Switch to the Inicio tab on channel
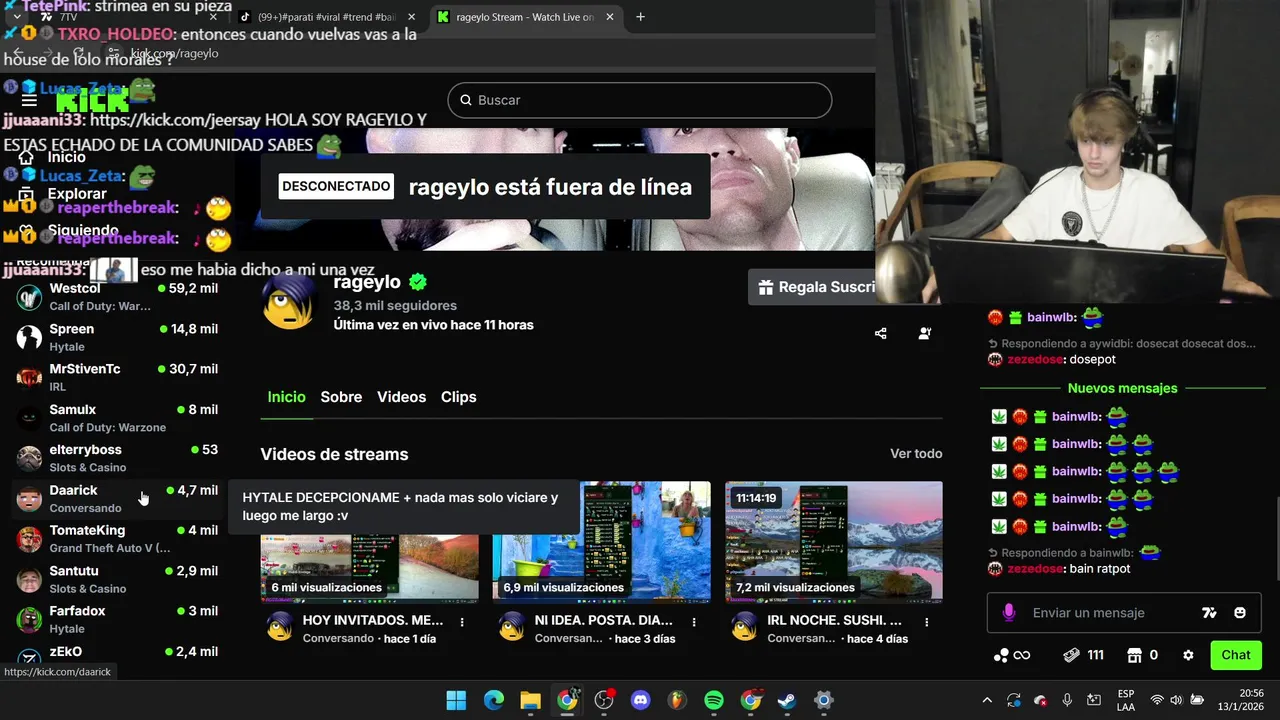 pyautogui.click(x=286, y=397)
